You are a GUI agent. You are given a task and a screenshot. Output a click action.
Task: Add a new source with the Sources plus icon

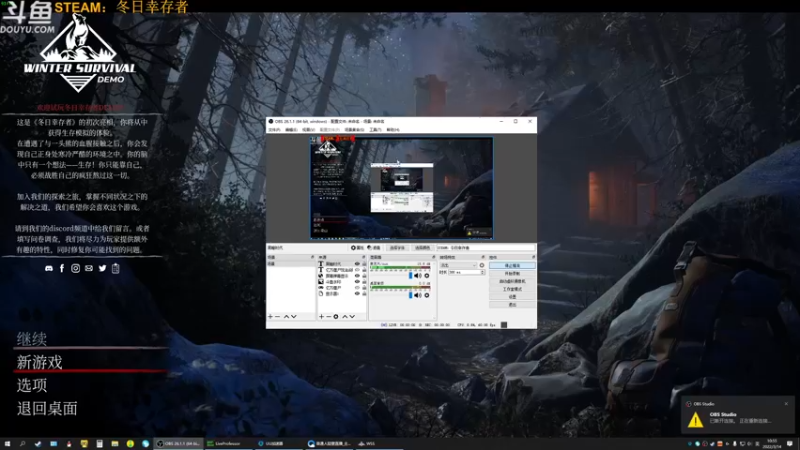[321, 317]
